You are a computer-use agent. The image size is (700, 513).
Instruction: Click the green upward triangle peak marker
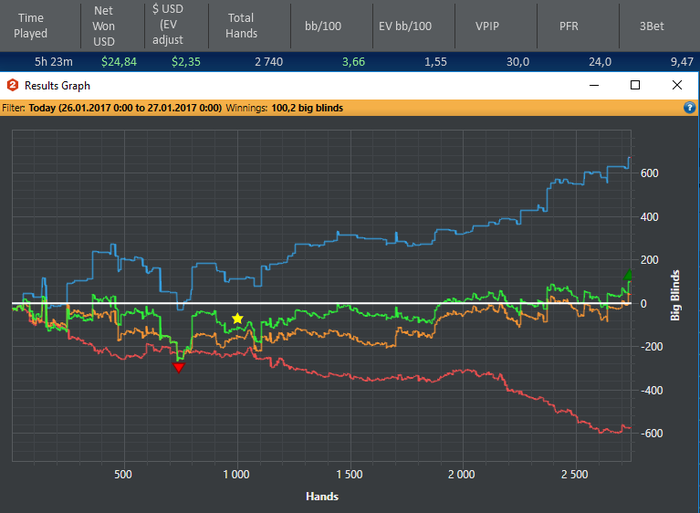[x=629, y=275]
